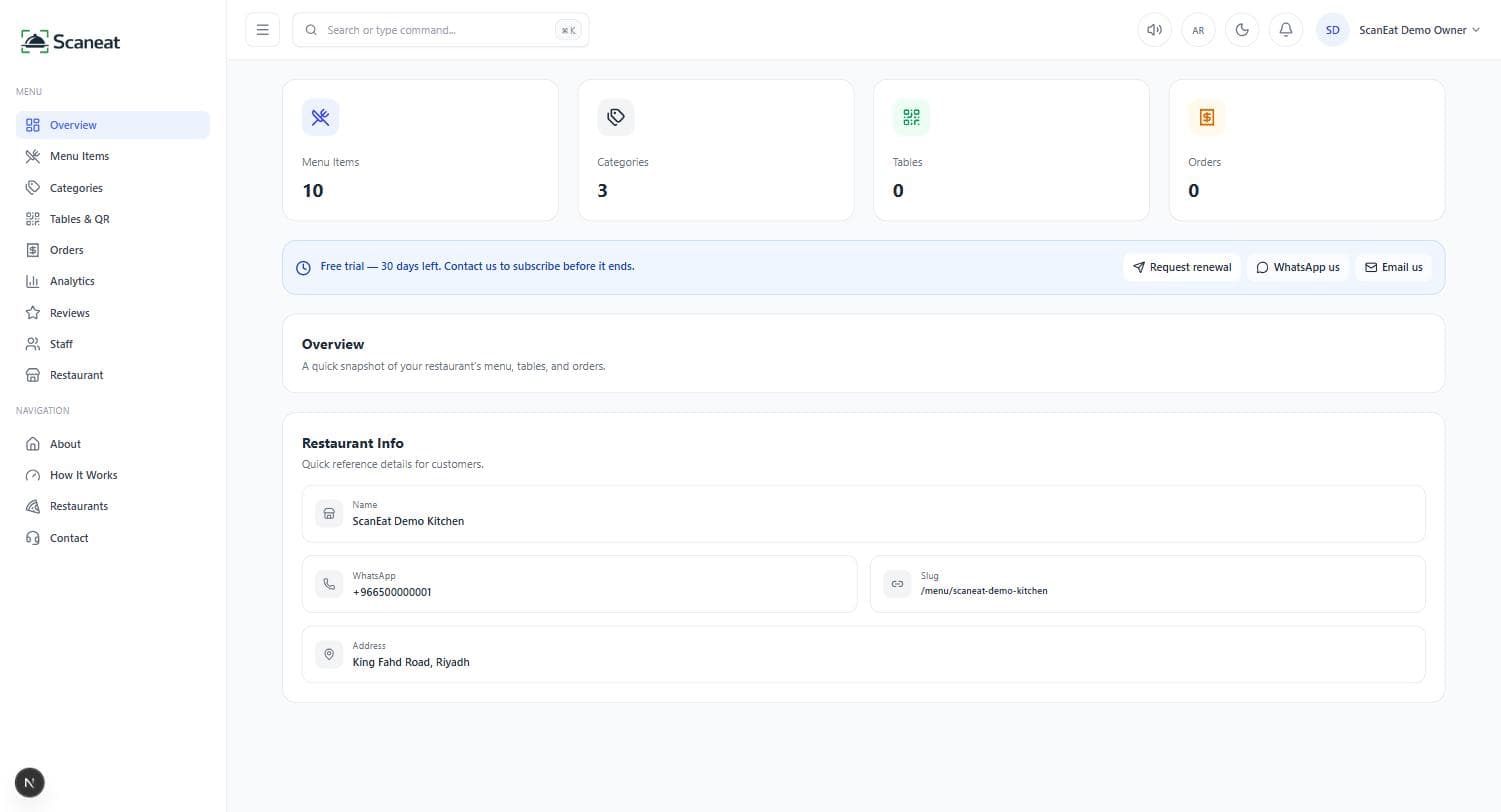Toggle the sidebar with the hamburger icon
The image size is (1501, 812).
pyautogui.click(x=262, y=30)
